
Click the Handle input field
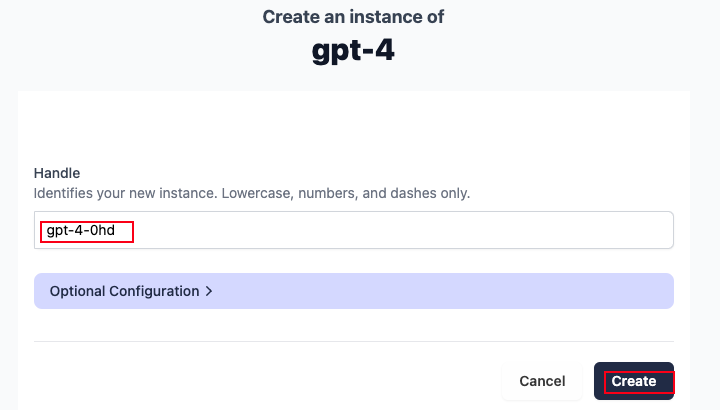[x=353, y=230]
